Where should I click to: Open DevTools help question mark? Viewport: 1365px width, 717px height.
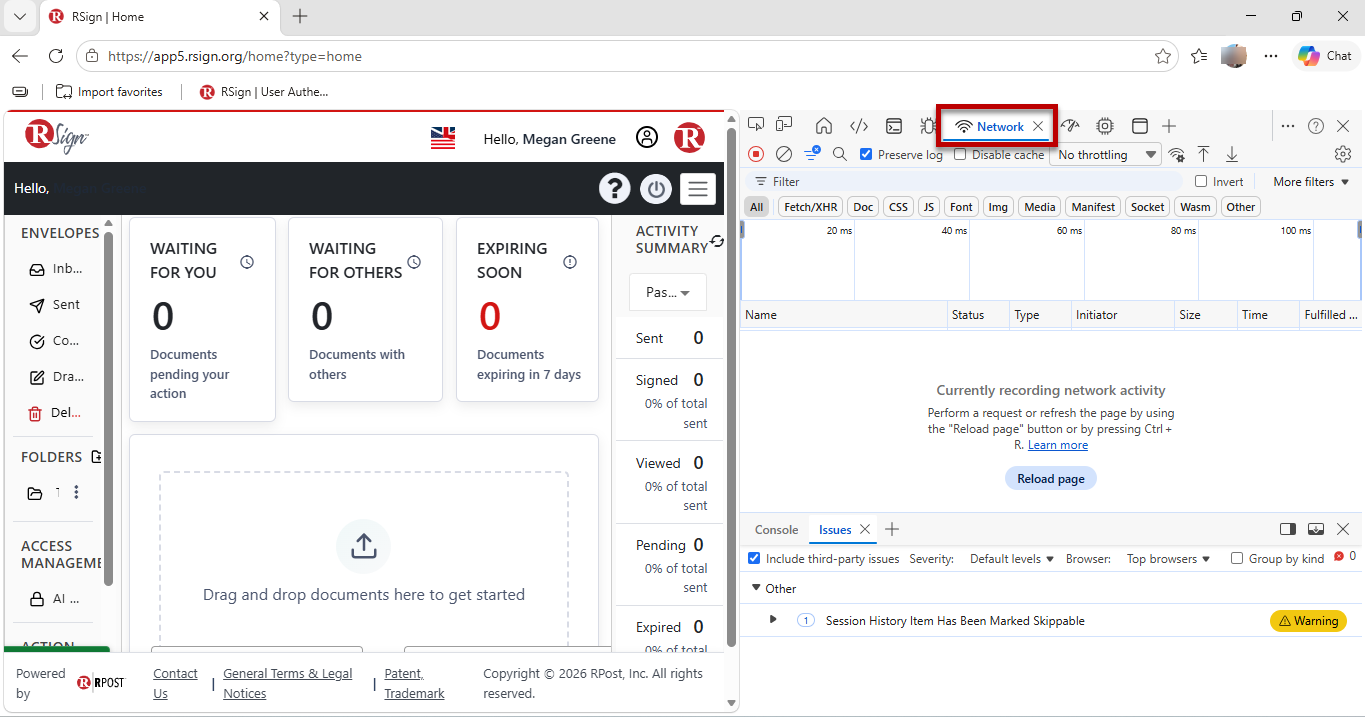click(1316, 126)
